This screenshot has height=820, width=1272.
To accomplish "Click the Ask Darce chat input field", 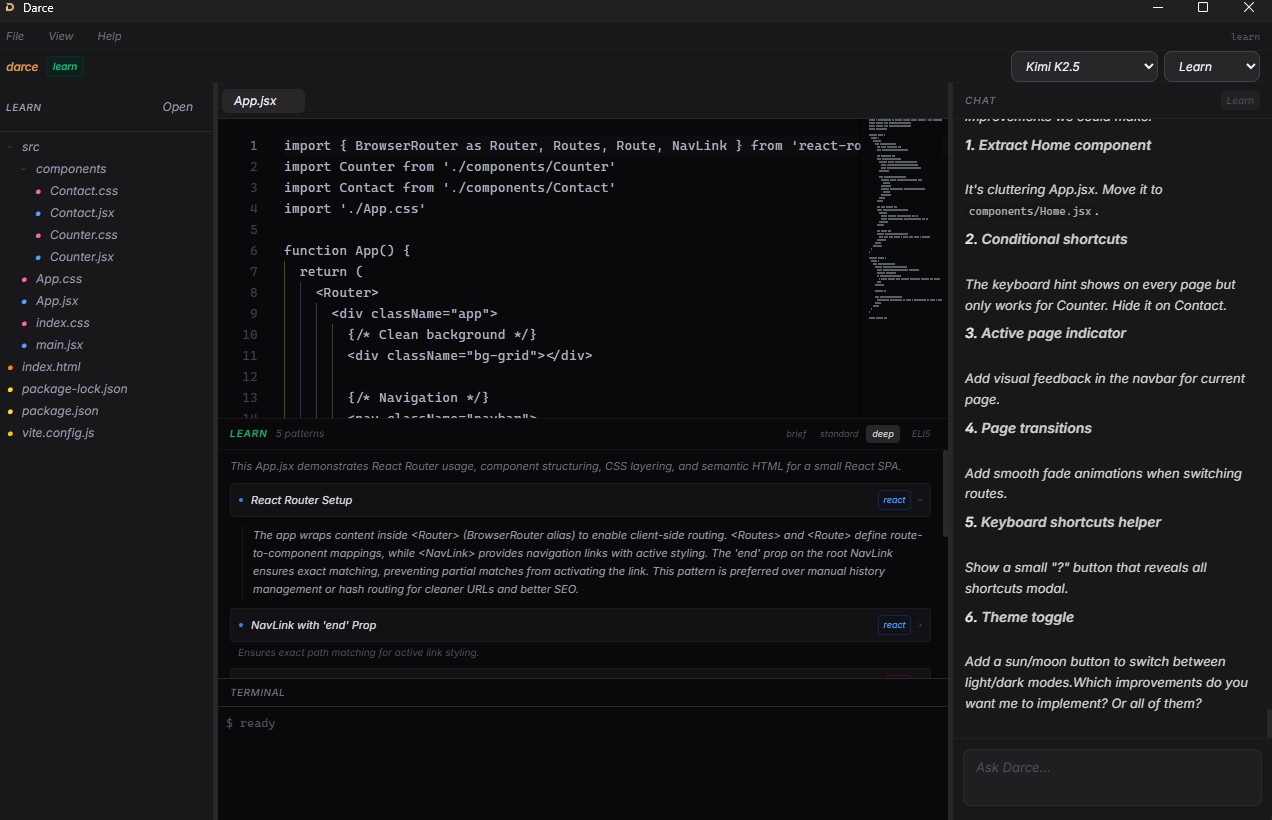I will (x=1110, y=777).
